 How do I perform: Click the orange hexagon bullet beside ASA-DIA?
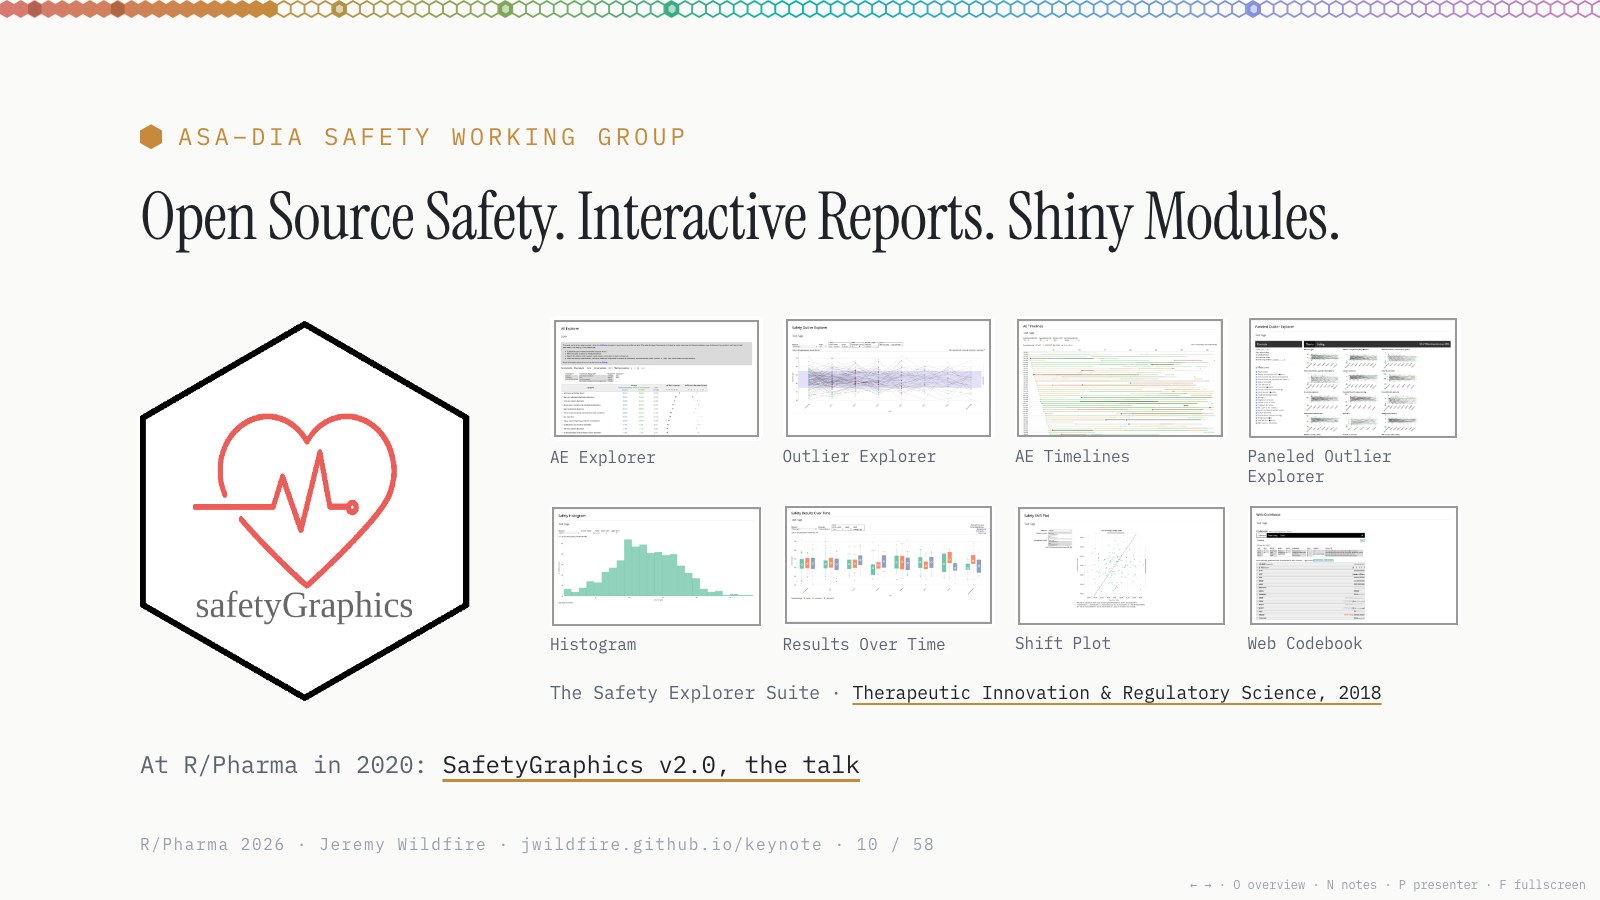(151, 137)
